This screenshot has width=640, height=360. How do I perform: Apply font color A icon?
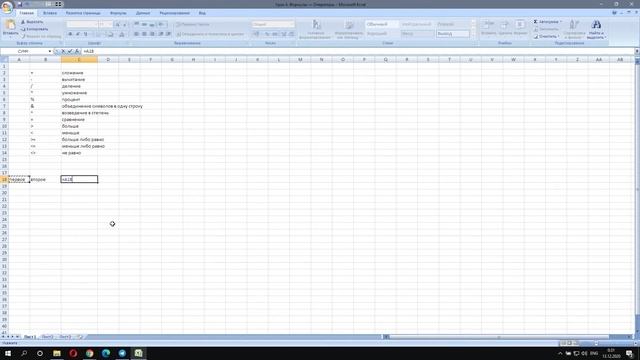tap(122, 34)
